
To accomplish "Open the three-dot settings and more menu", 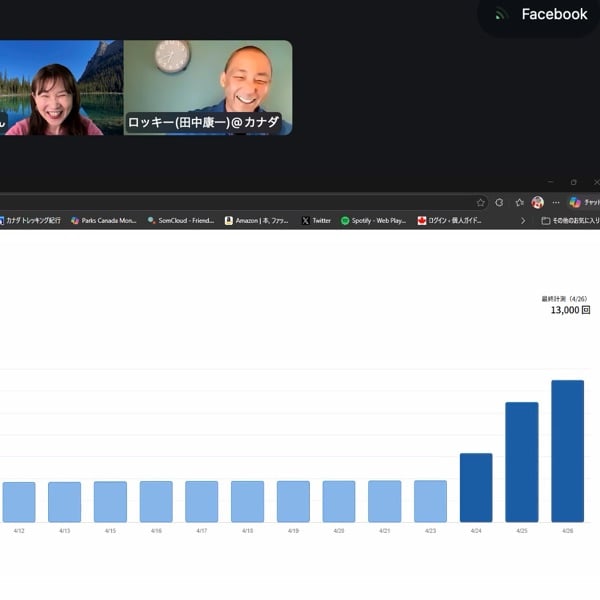I will (x=556, y=202).
